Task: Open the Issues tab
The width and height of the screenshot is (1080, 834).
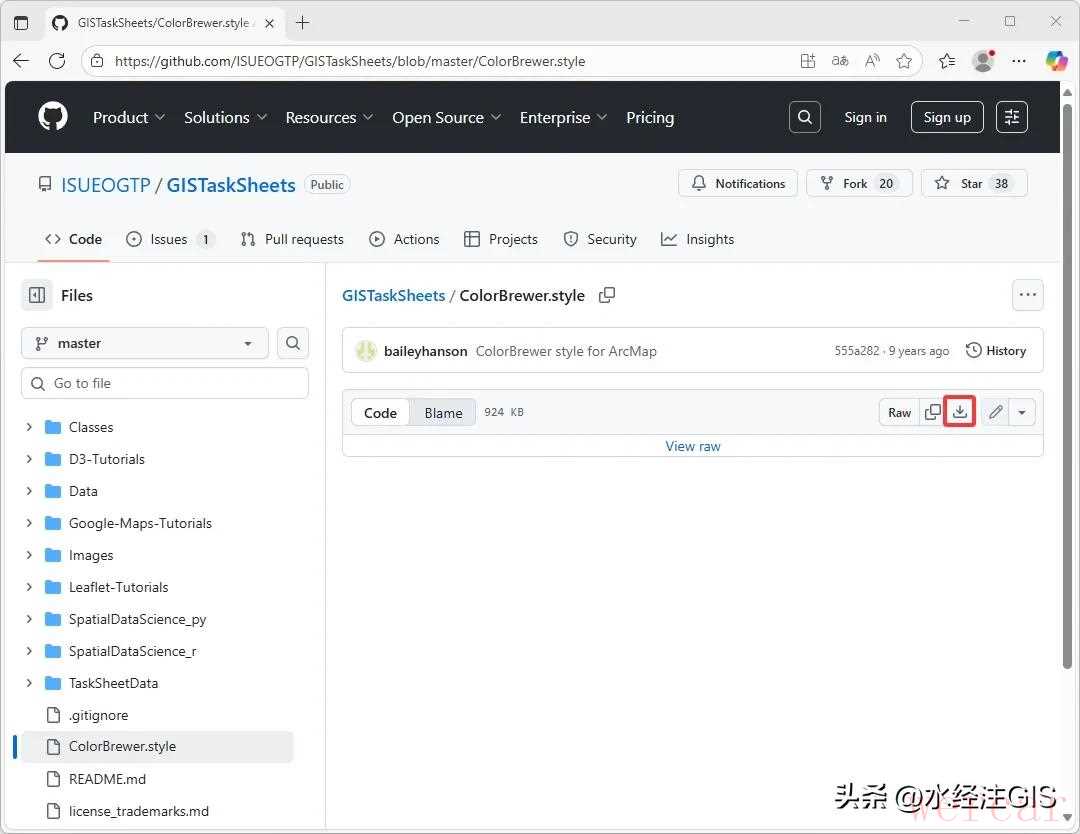Action: click(169, 239)
